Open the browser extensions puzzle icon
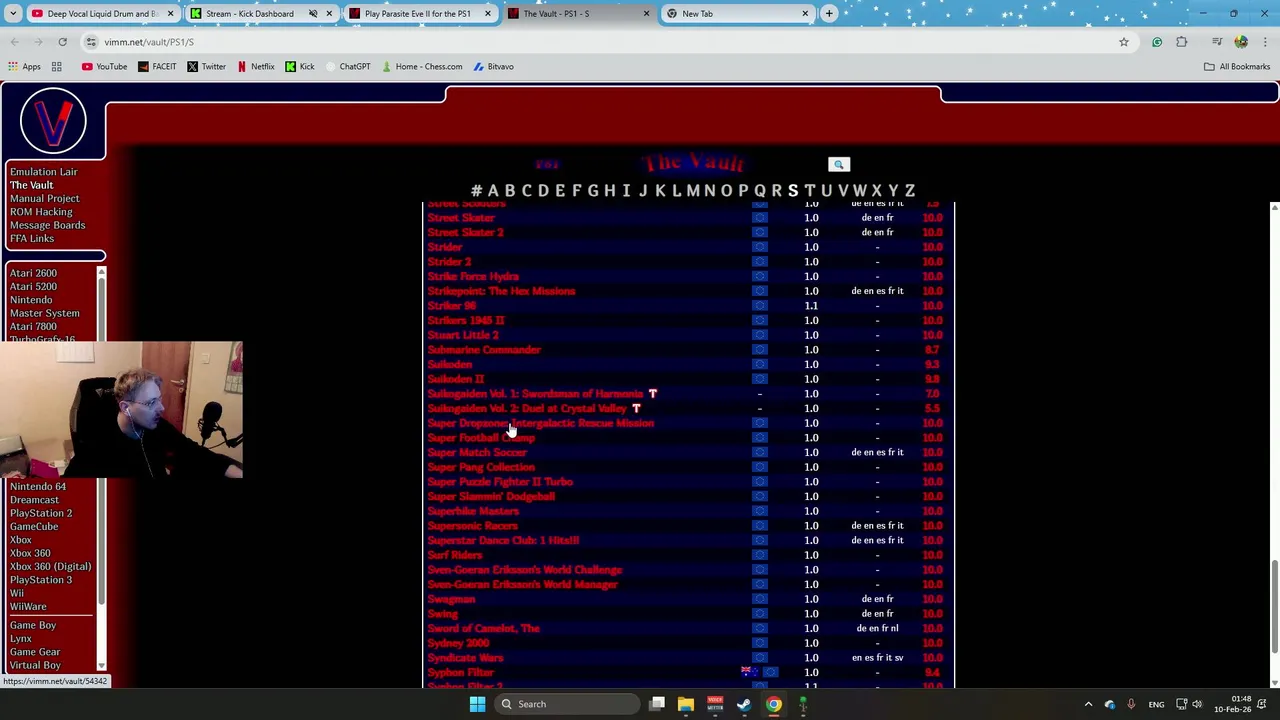The height and width of the screenshot is (720, 1280). pos(1182,42)
